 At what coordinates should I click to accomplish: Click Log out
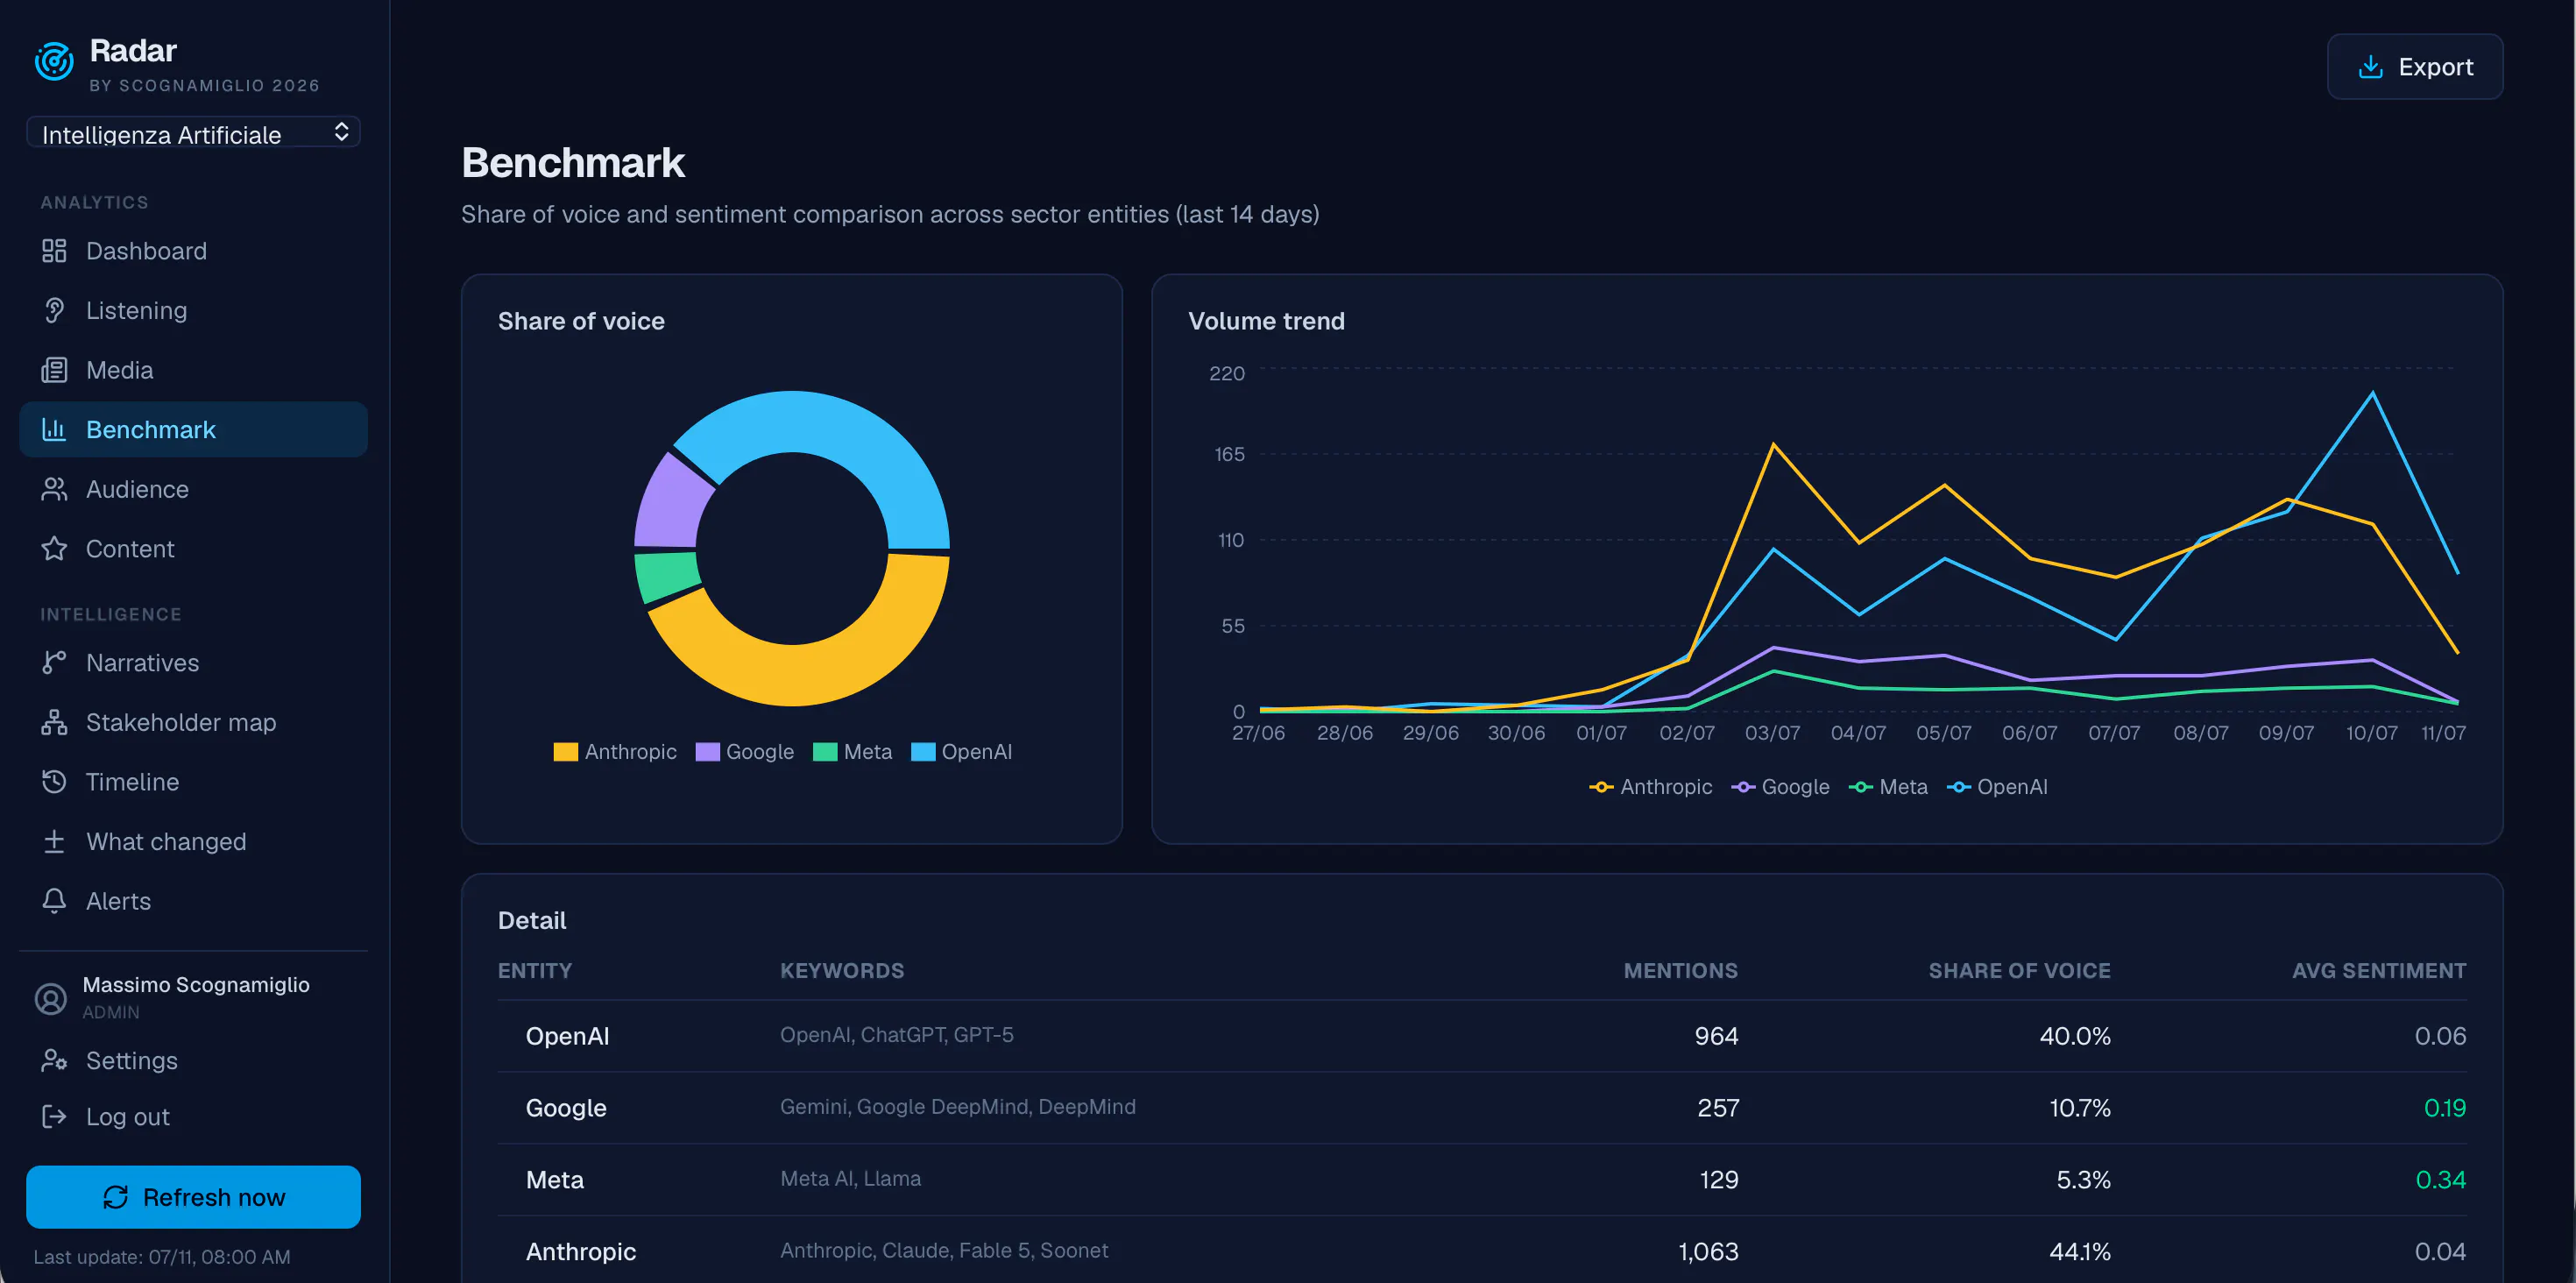[193, 1117]
